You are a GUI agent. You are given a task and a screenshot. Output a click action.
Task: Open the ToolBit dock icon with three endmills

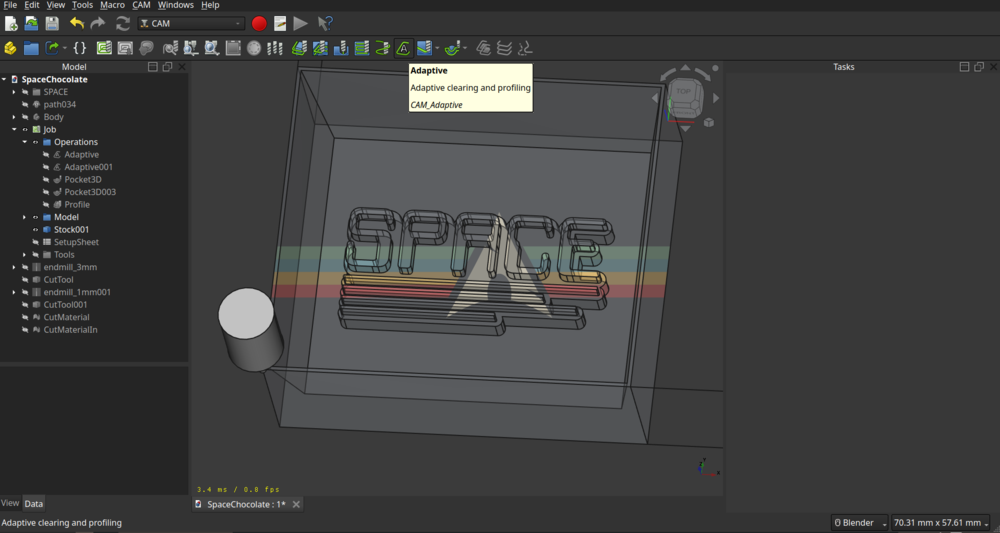pyautogui.click(x=275, y=48)
